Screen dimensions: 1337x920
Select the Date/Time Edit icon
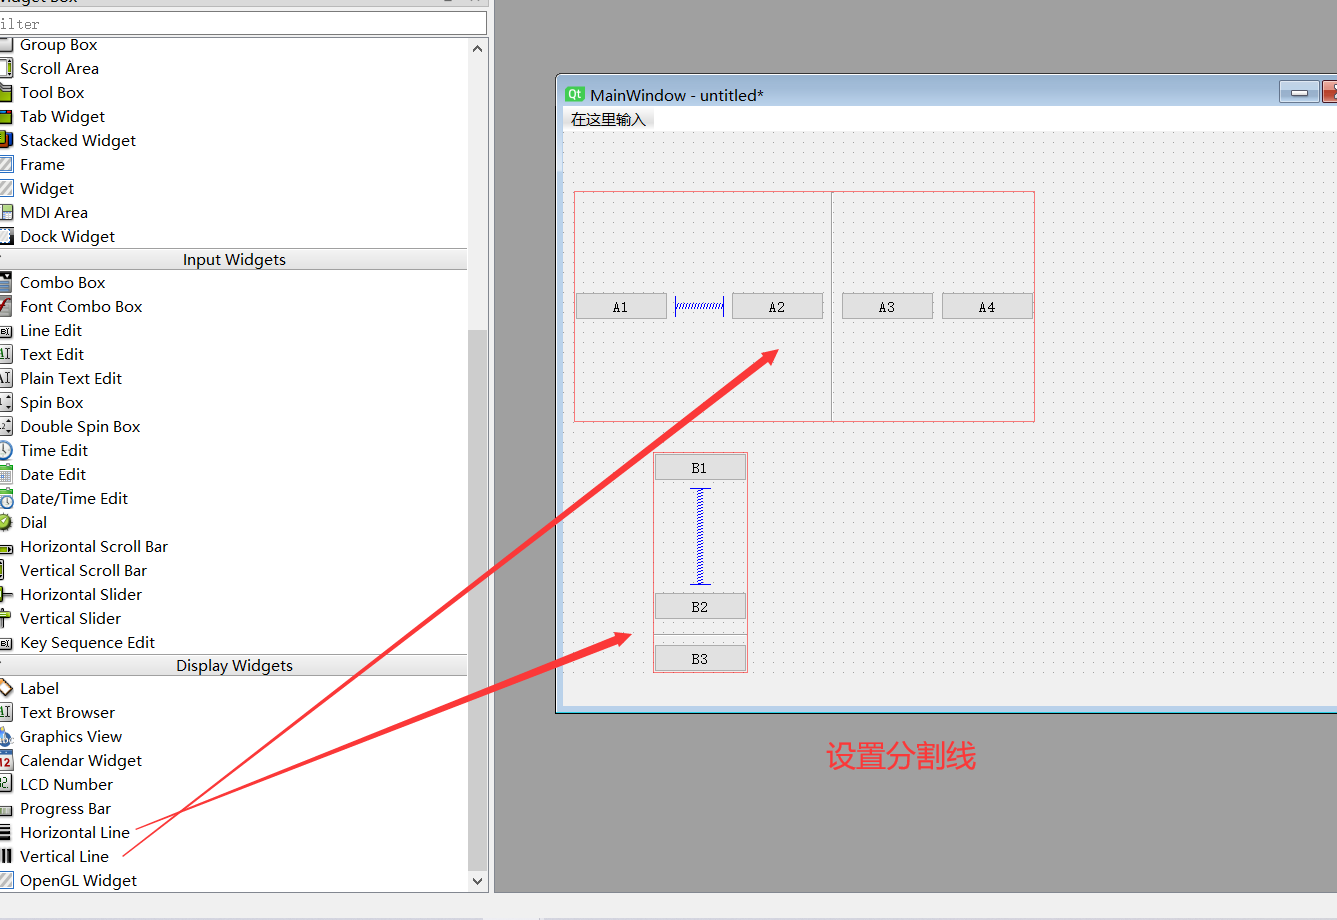[x=6, y=498]
